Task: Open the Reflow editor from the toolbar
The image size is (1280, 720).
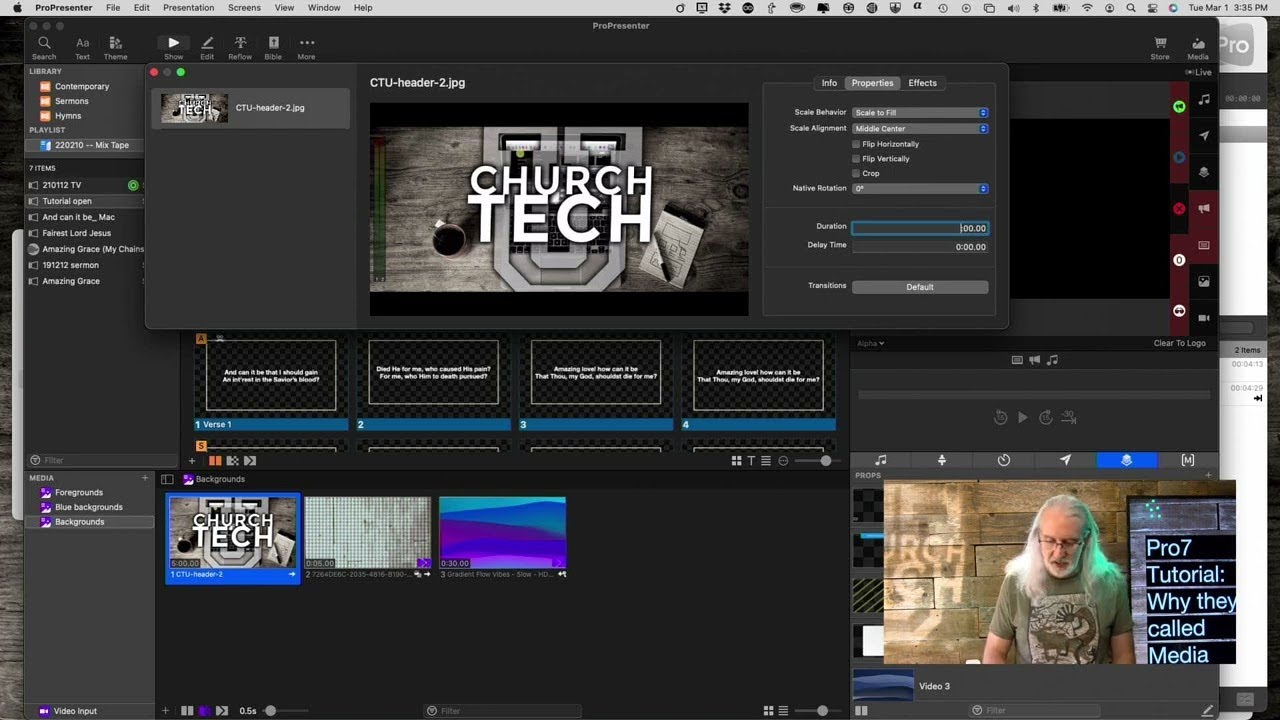Action: pos(240,47)
